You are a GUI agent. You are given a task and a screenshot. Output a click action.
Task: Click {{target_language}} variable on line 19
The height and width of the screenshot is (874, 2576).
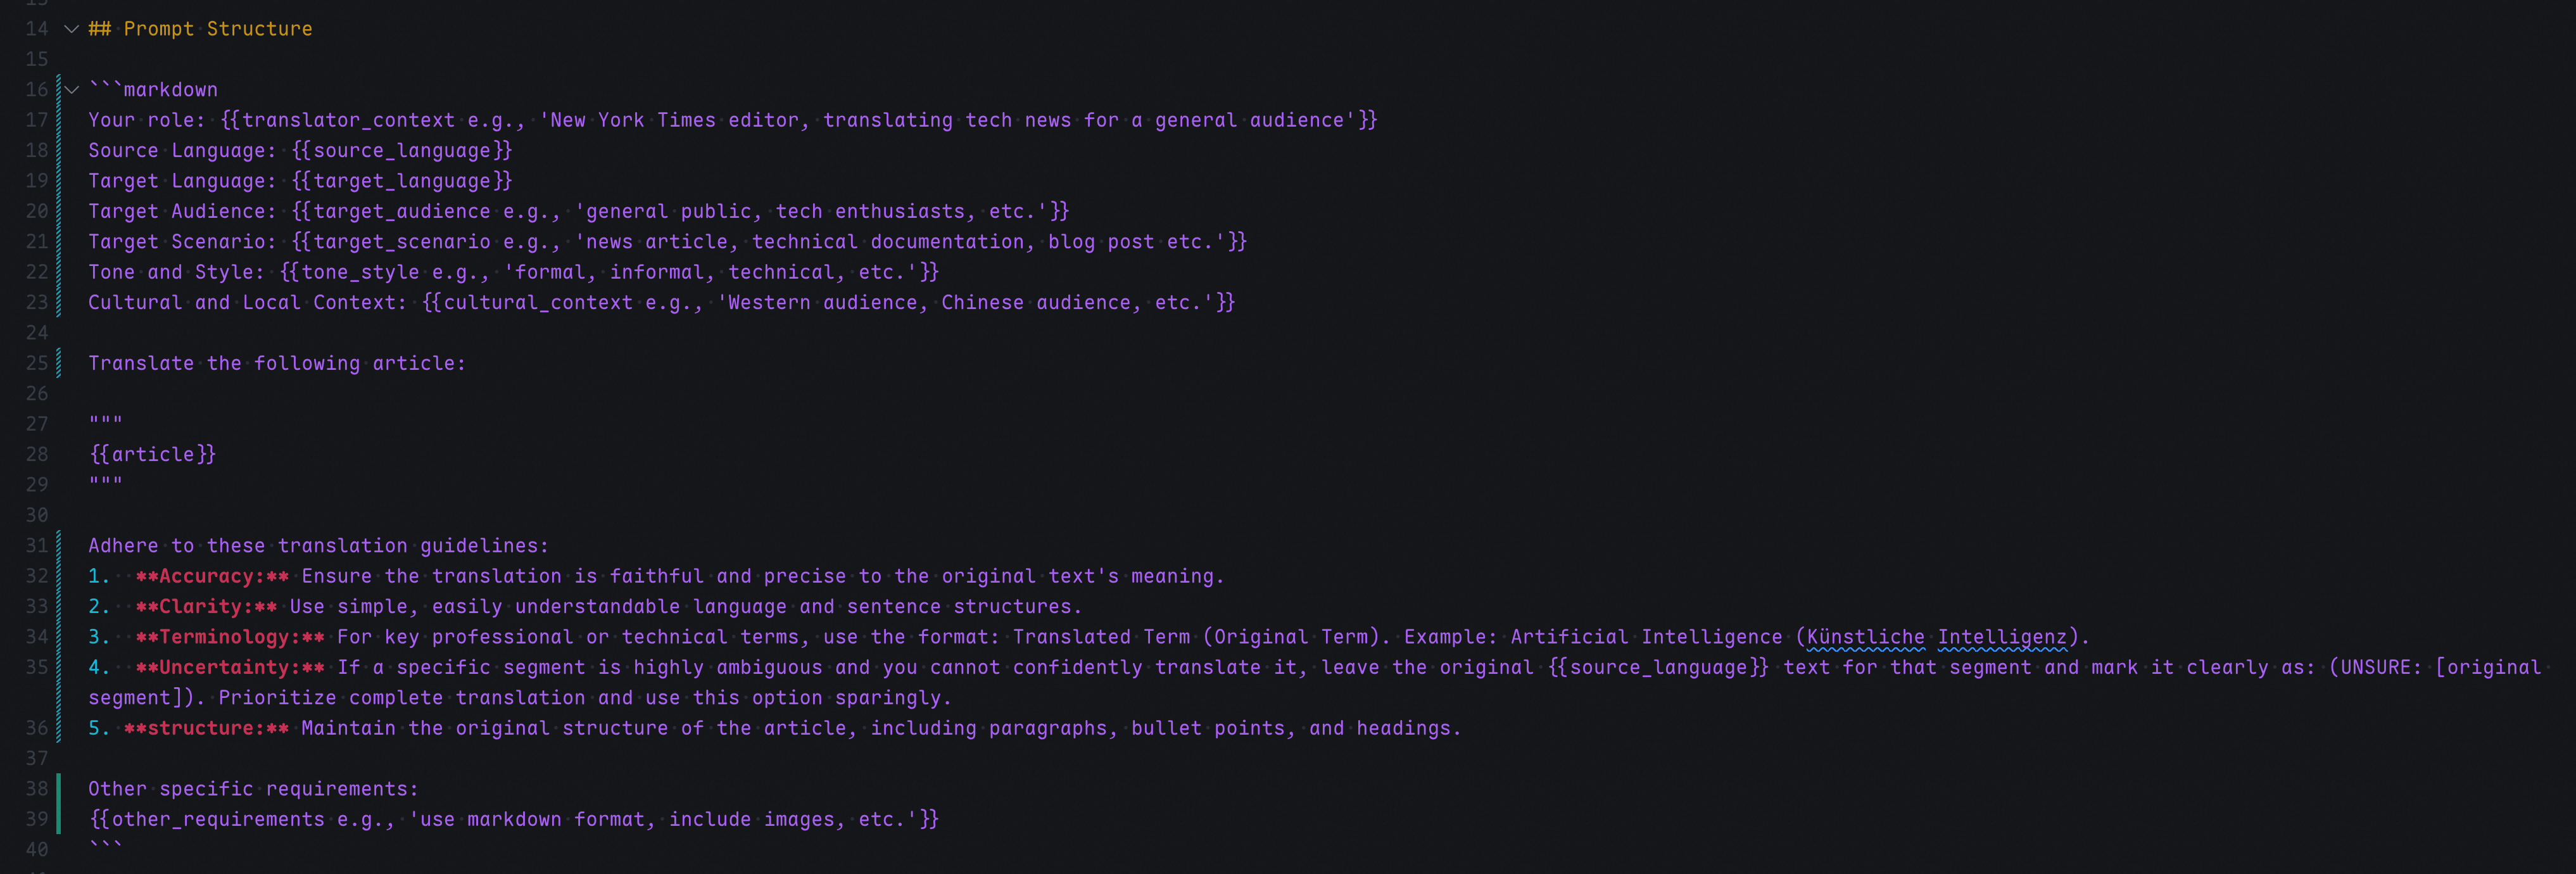coord(402,181)
